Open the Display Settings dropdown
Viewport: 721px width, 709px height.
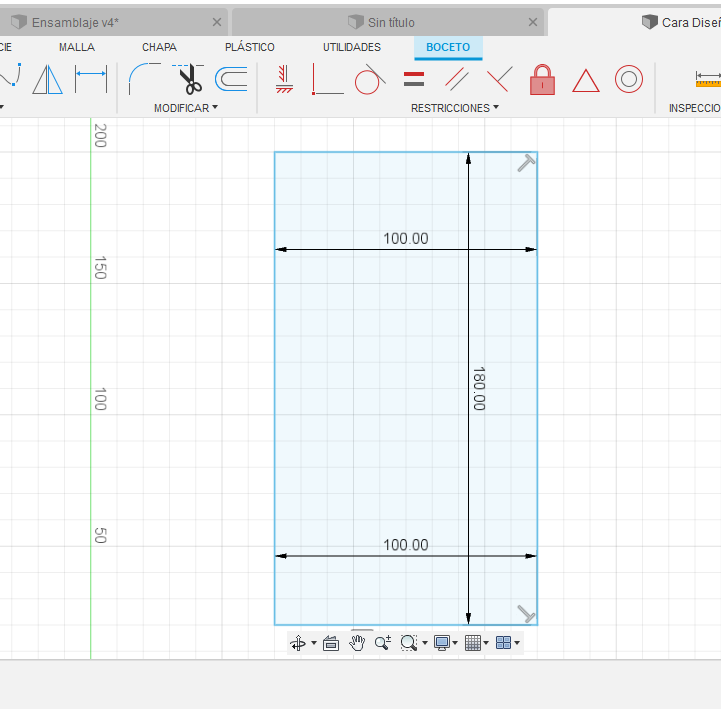[446, 643]
